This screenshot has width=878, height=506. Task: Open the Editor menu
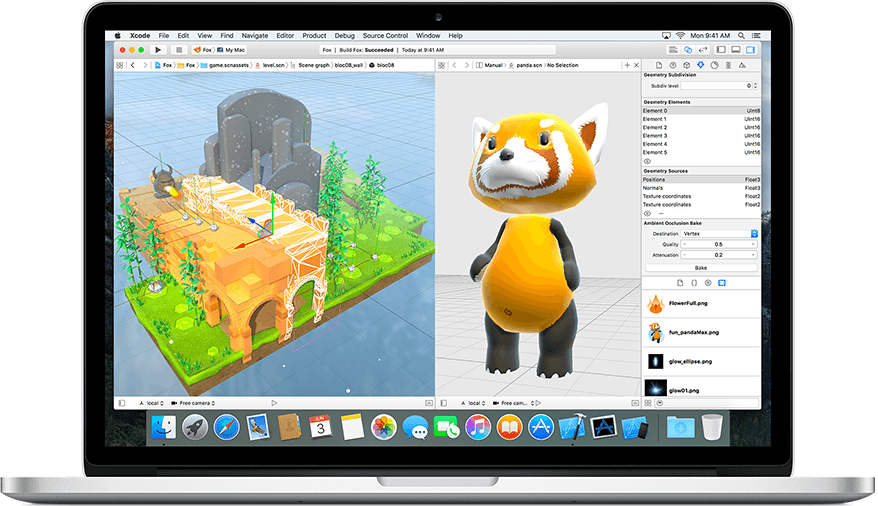pyautogui.click(x=285, y=35)
